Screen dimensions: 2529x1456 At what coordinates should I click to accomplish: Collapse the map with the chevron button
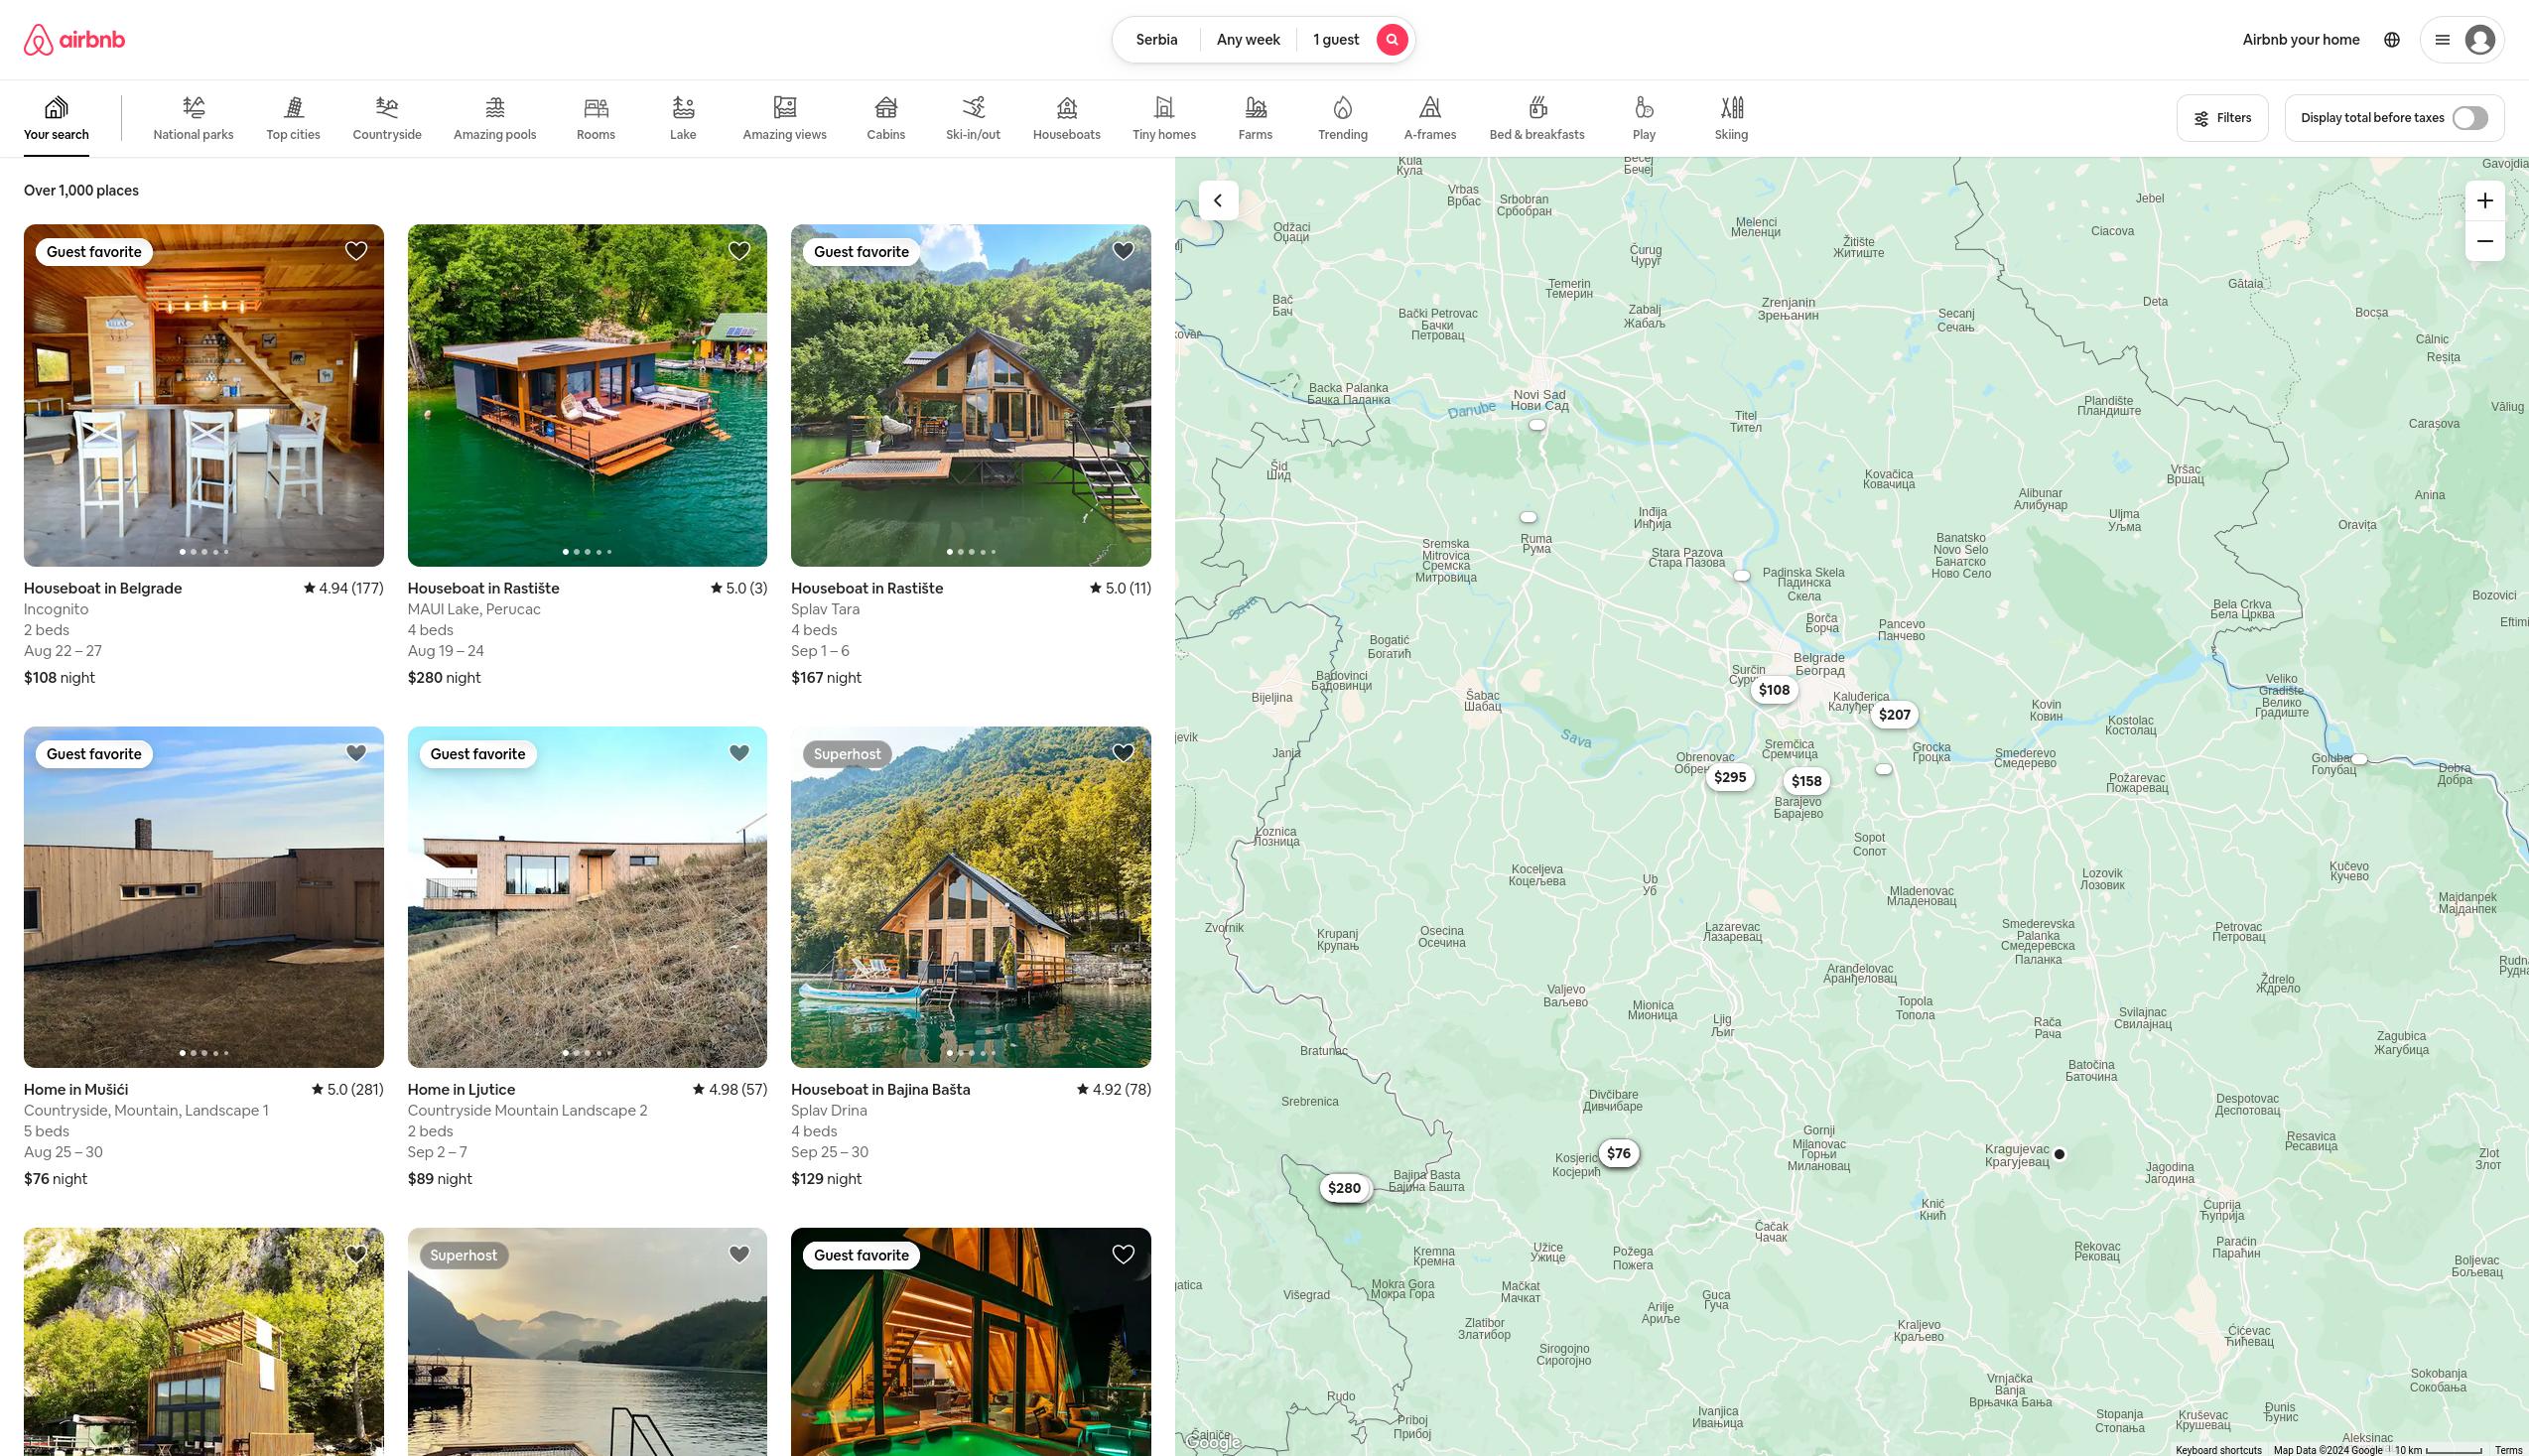(1218, 201)
